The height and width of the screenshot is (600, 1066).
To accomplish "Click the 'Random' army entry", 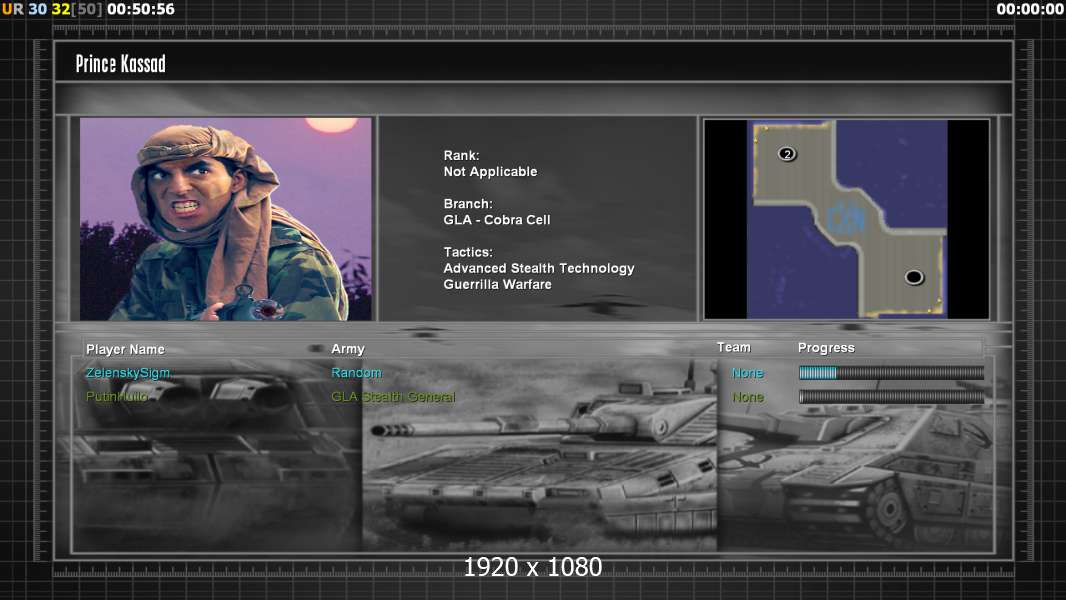I will click(356, 372).
